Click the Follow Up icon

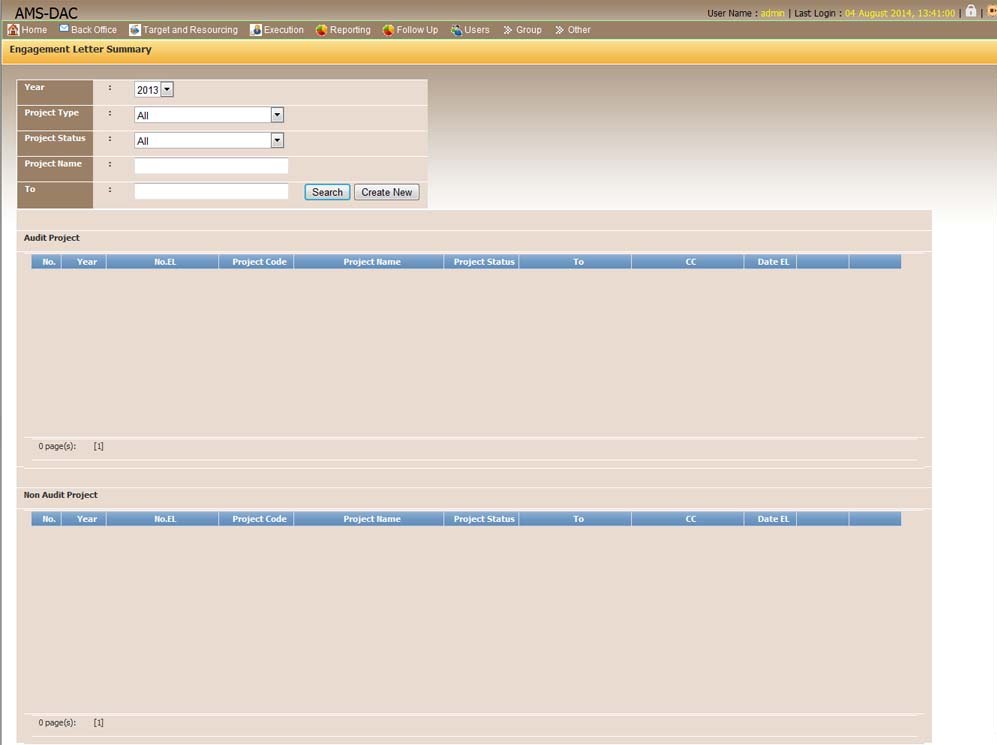[388, 30]
